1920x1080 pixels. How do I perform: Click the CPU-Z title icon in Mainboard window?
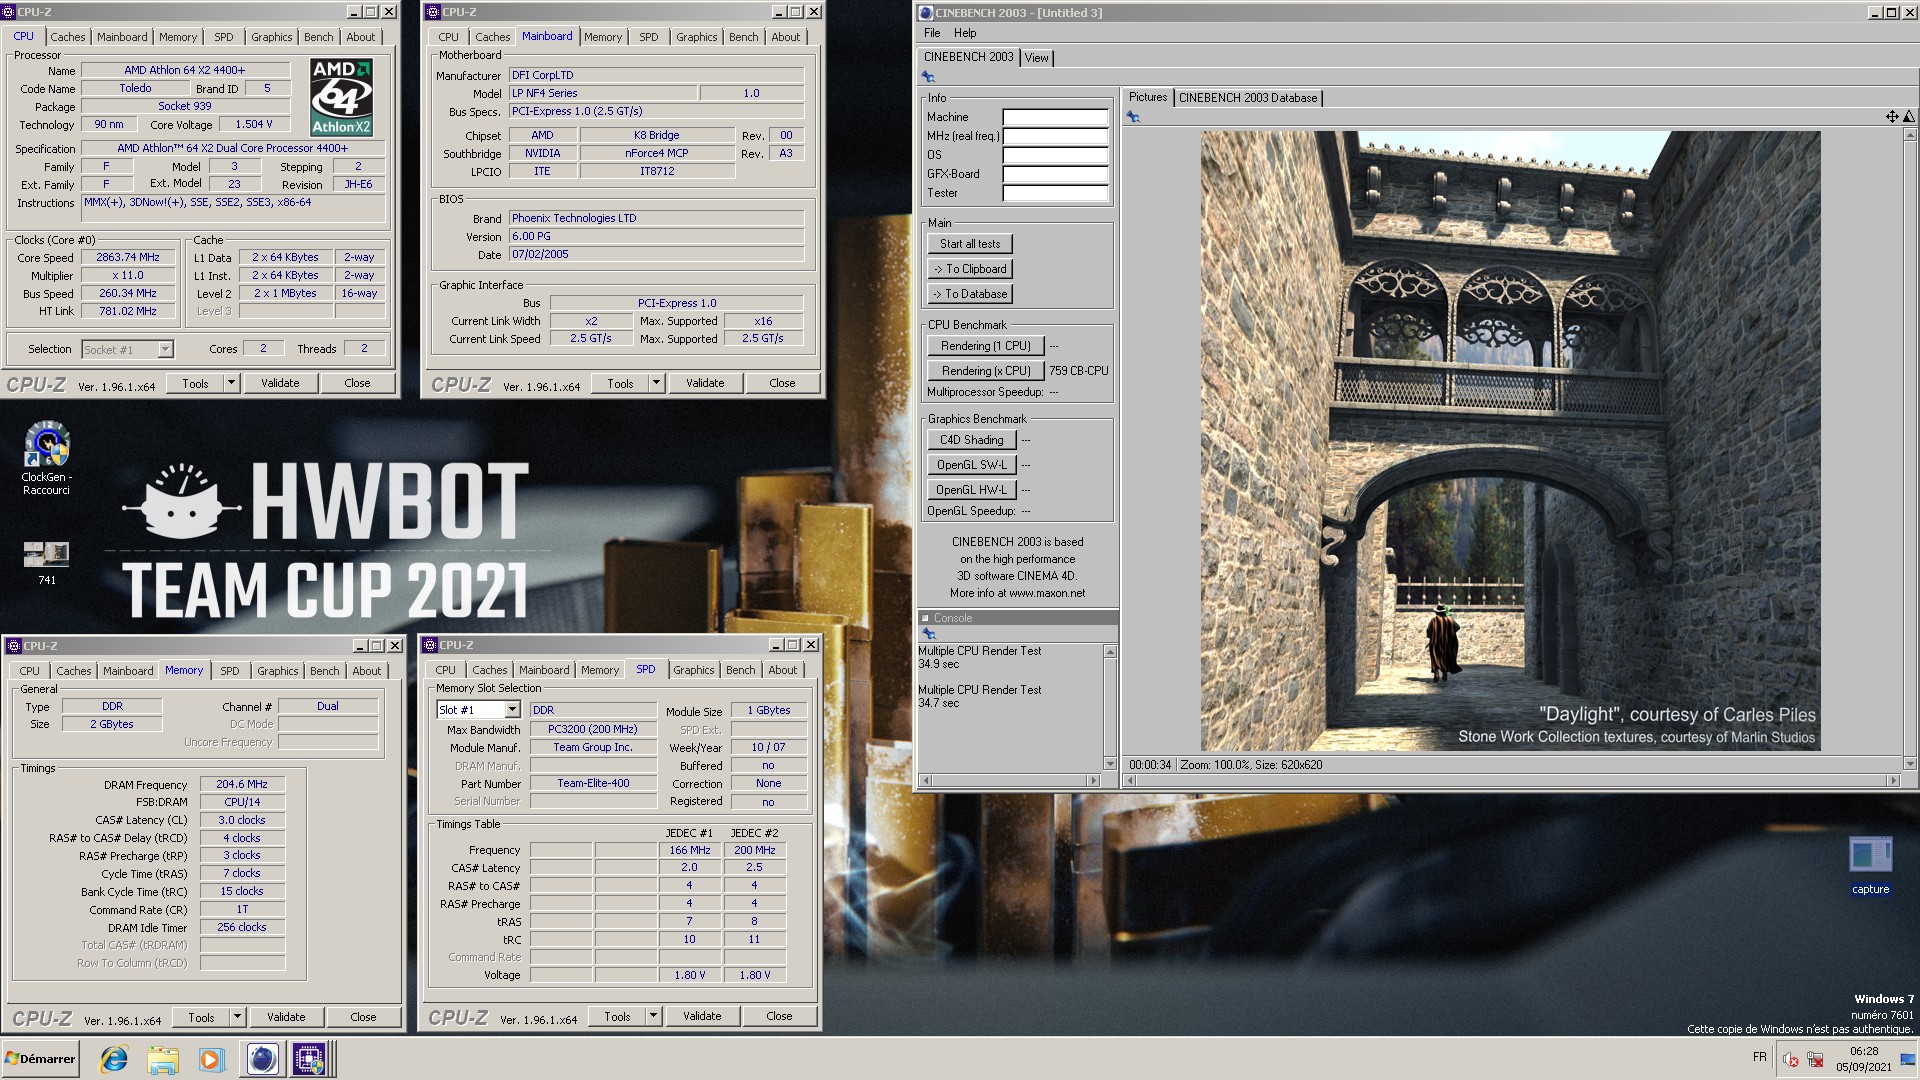[x=433, y=12]
